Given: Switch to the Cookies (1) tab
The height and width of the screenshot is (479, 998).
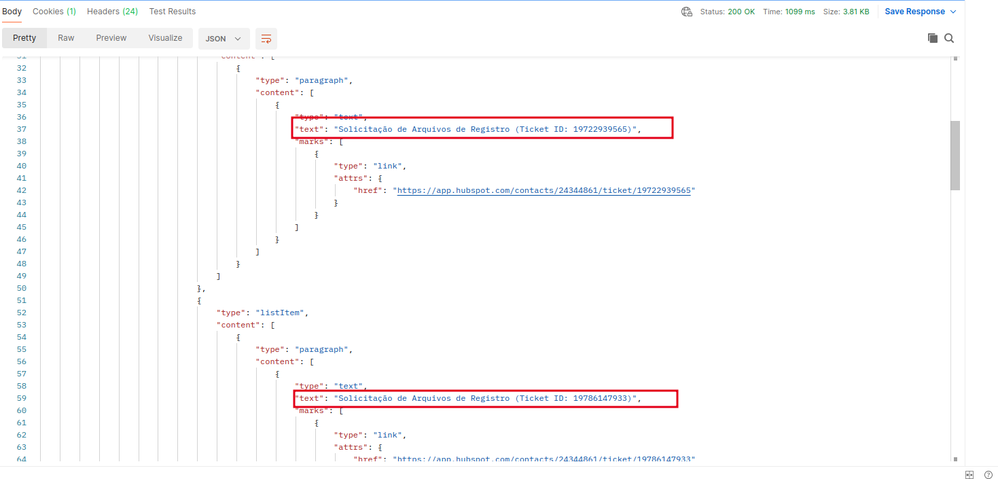Looking at the screenshot, I should tap(54, 11).
